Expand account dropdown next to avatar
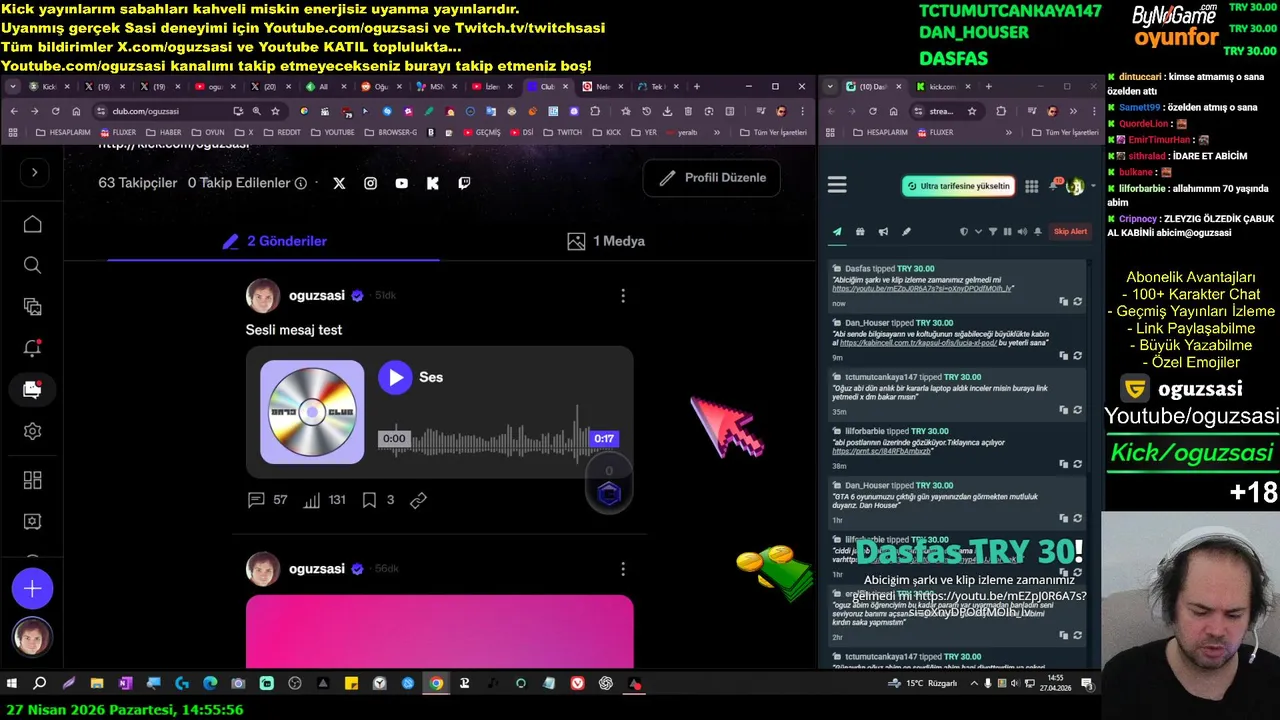1280x720 pixels. (1093, 187)
